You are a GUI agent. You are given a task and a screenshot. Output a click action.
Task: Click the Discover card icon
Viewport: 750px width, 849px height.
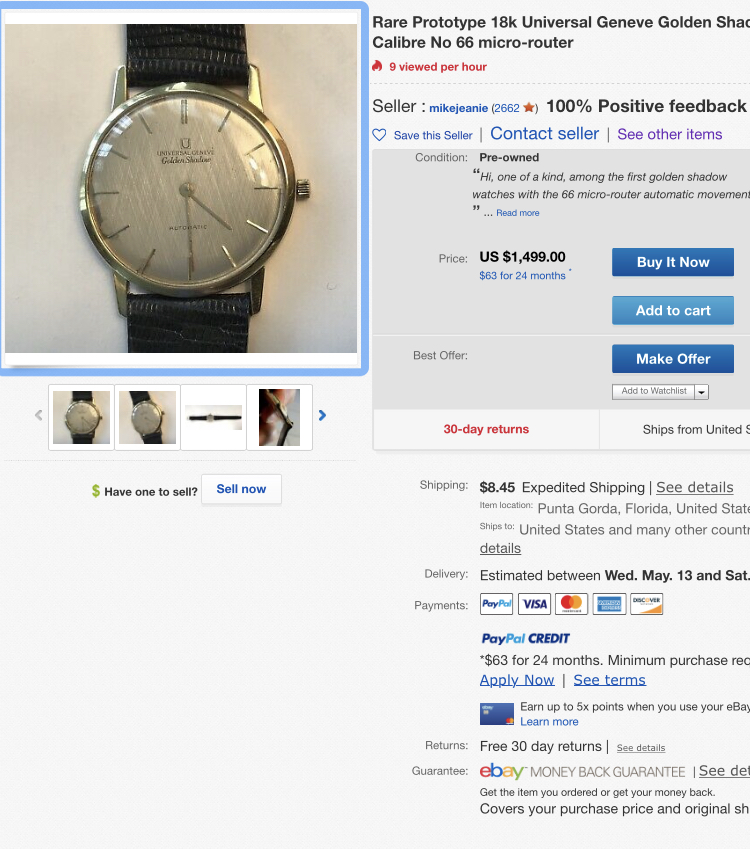coord(647,604)
